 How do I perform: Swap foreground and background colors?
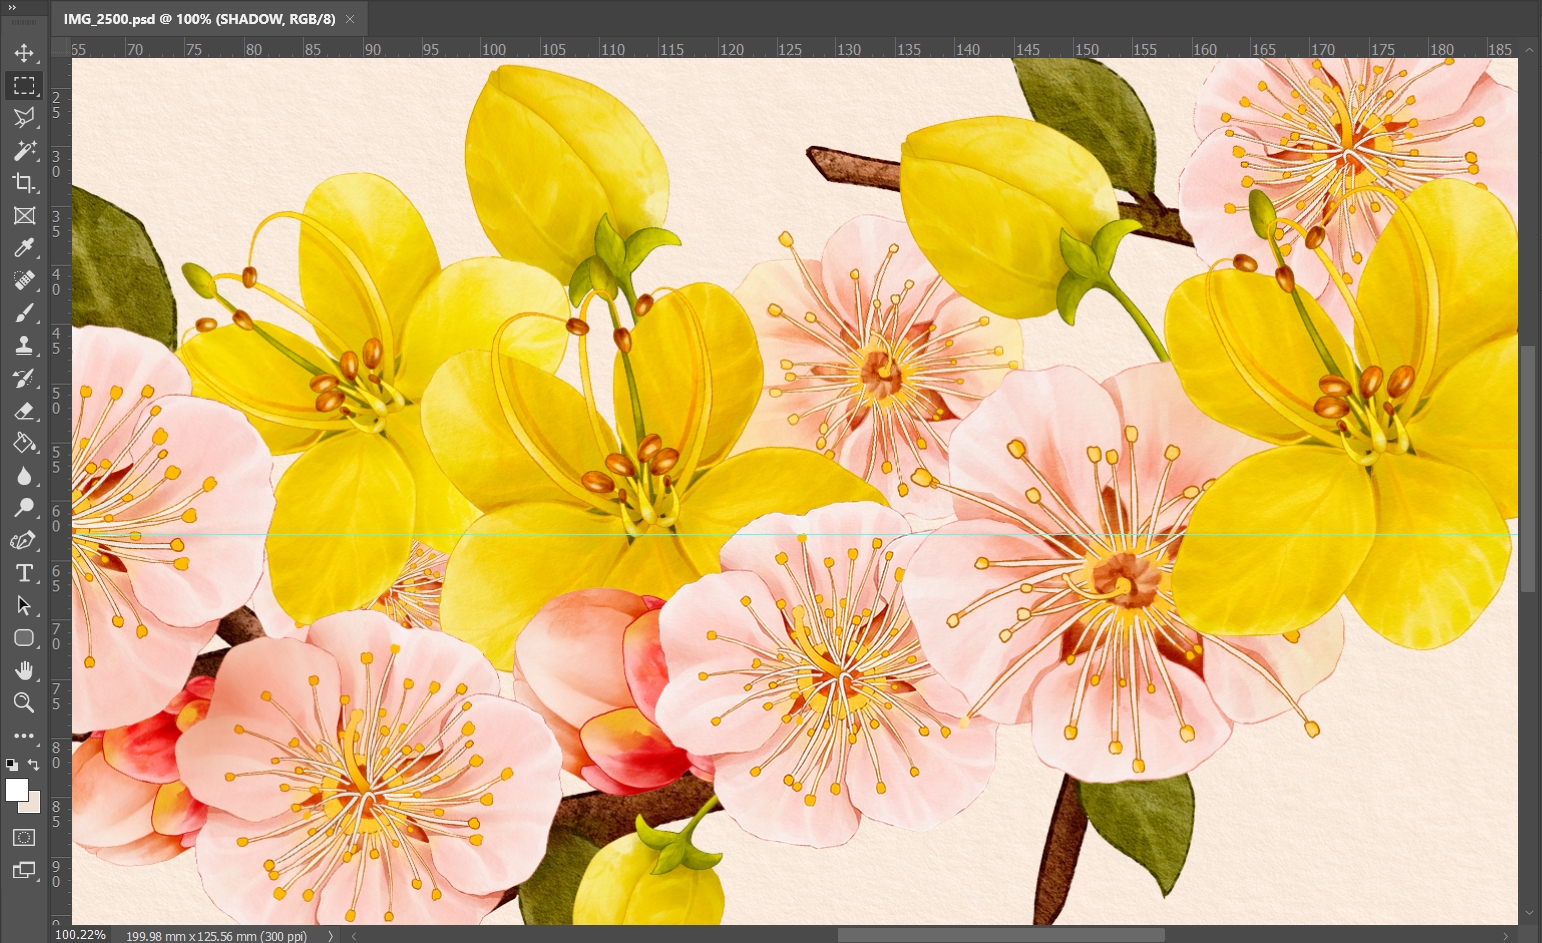pos(34,765)
